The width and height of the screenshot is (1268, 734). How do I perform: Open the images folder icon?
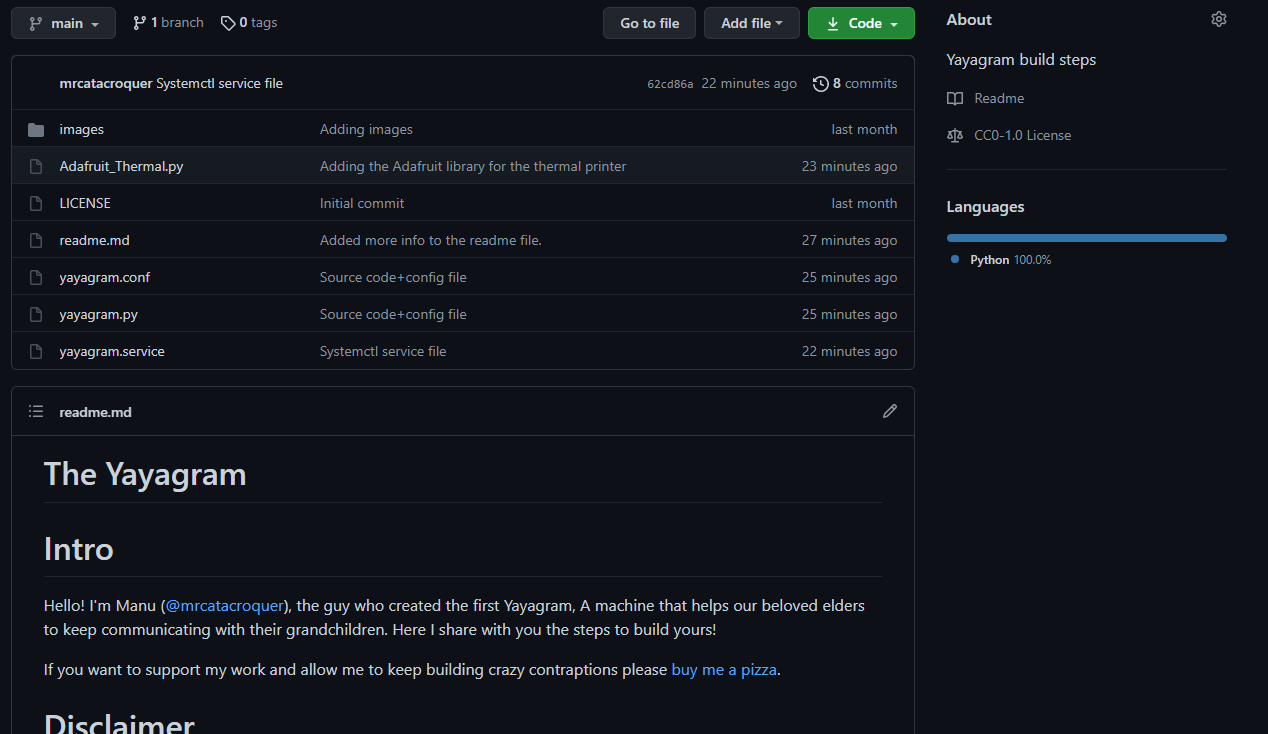pyautogui.click(x=35, y=128)
